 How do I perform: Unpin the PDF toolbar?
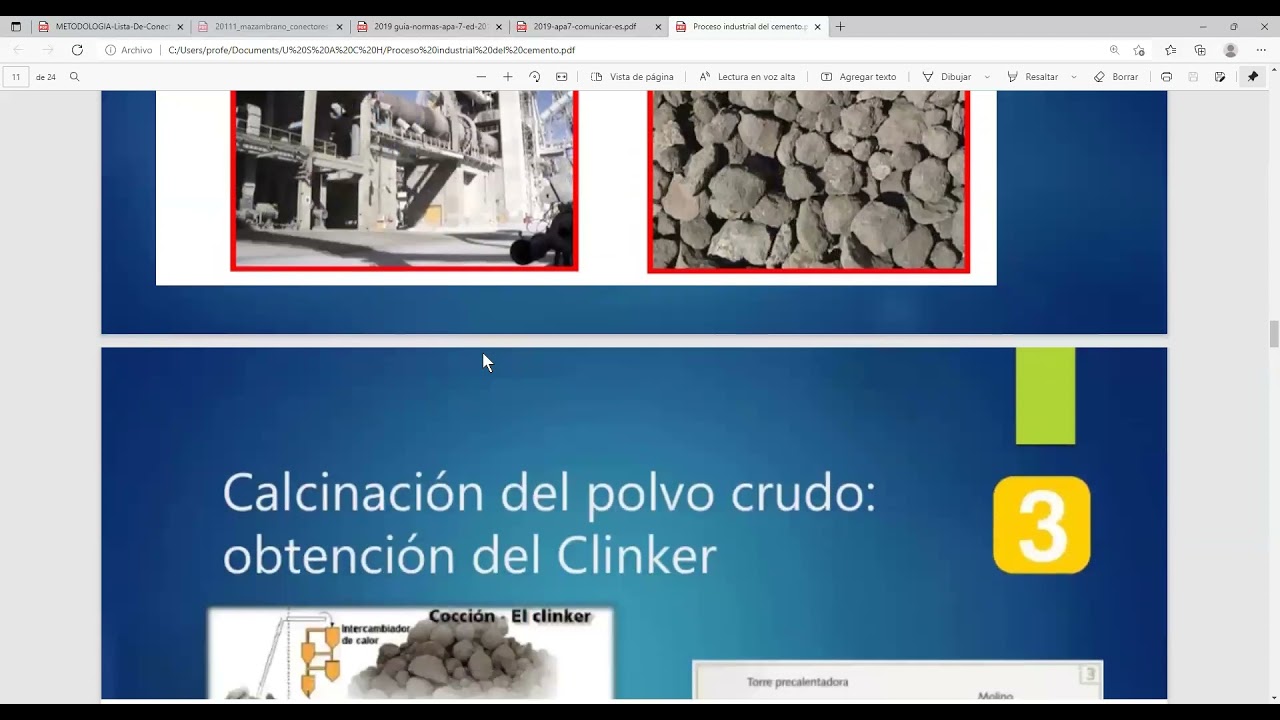[1252, 77]
